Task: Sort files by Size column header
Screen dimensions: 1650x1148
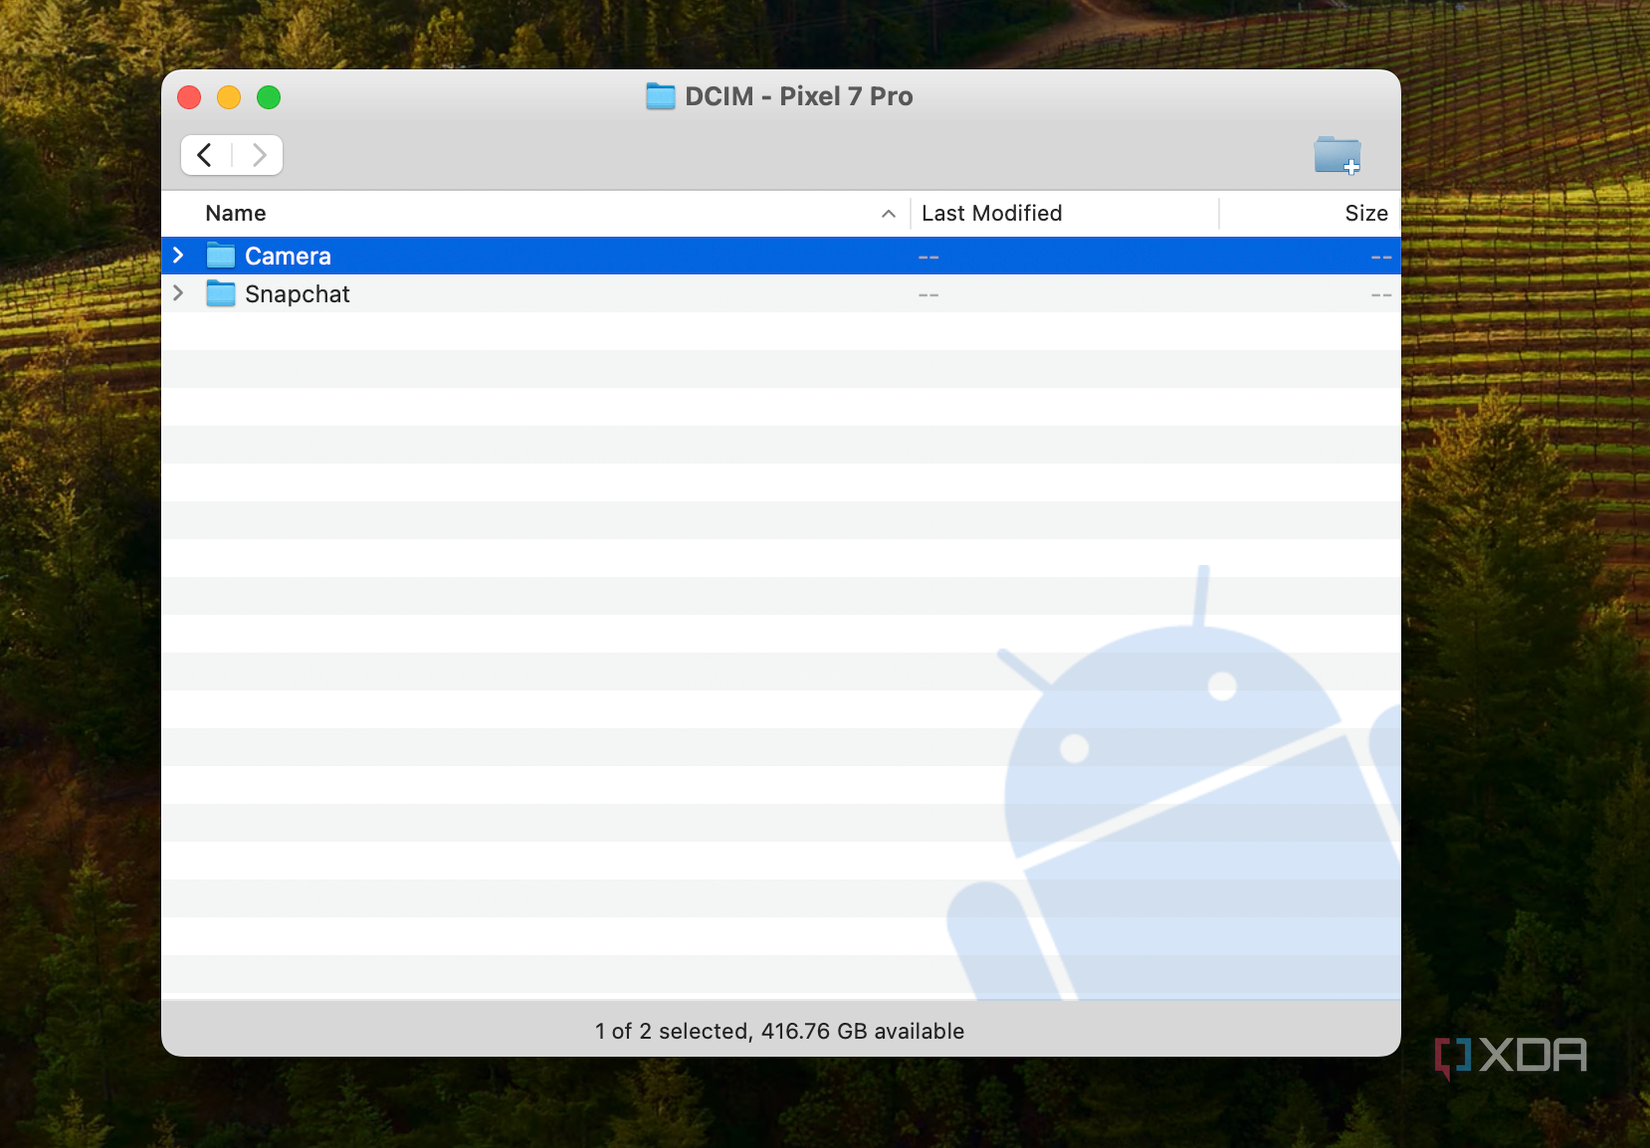Action: [x=1366, y=213]
